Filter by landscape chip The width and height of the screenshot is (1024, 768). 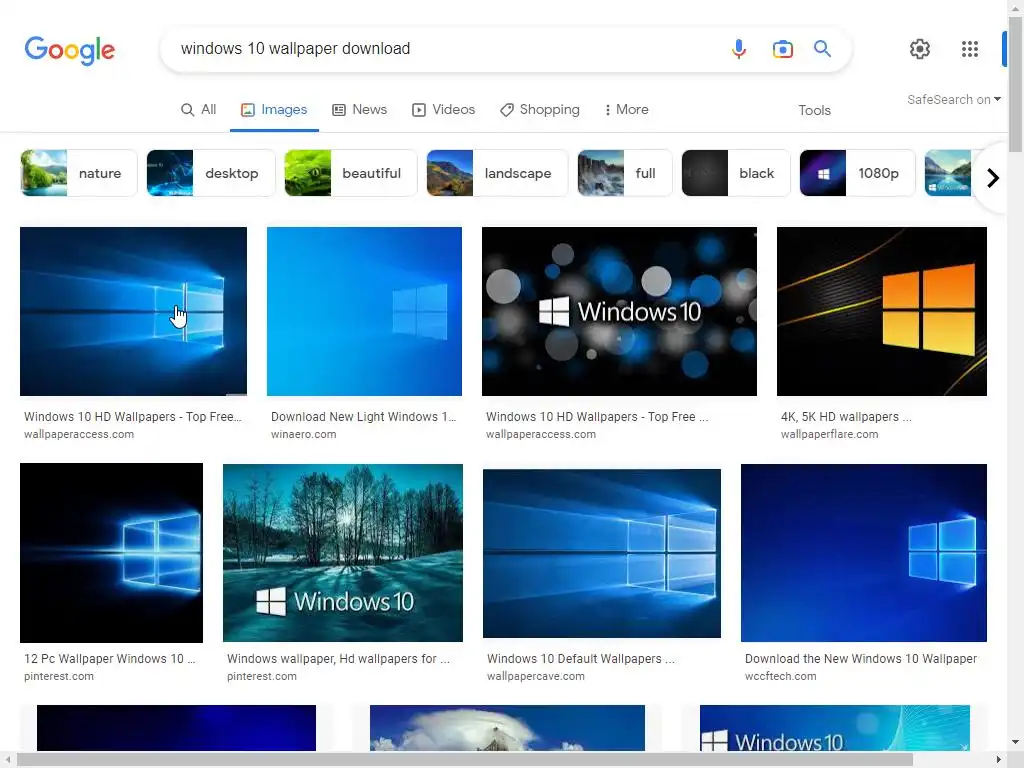497,173
